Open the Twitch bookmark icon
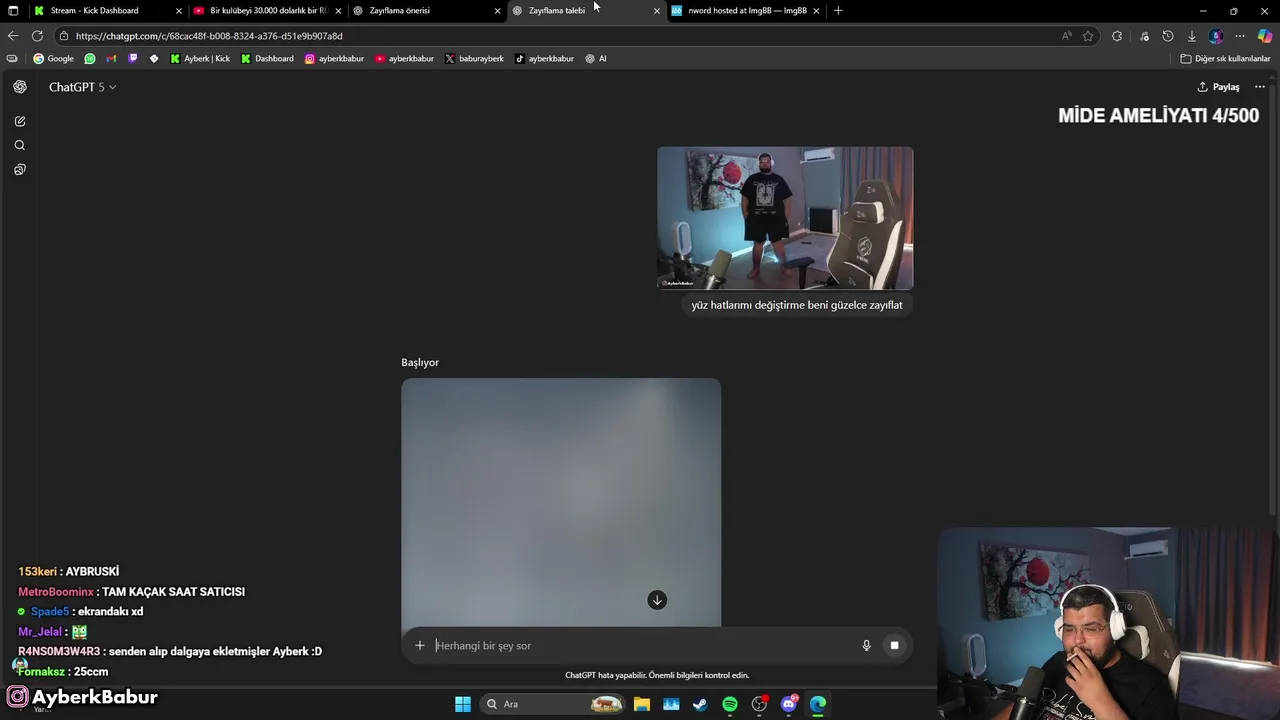 tap(132, 59)
